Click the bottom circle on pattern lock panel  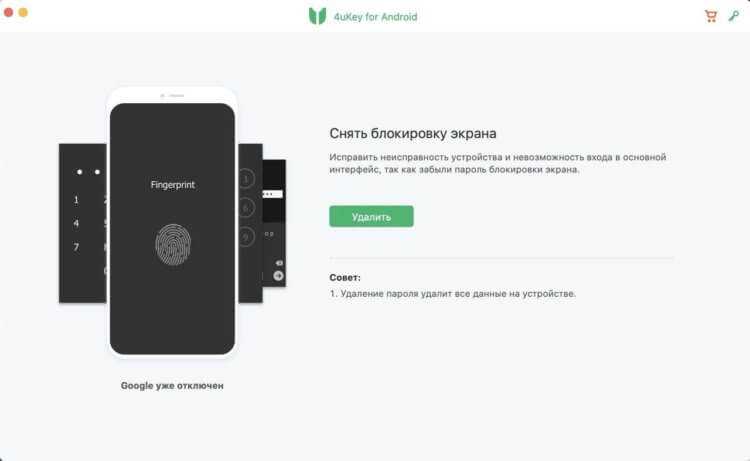point(246,236)
